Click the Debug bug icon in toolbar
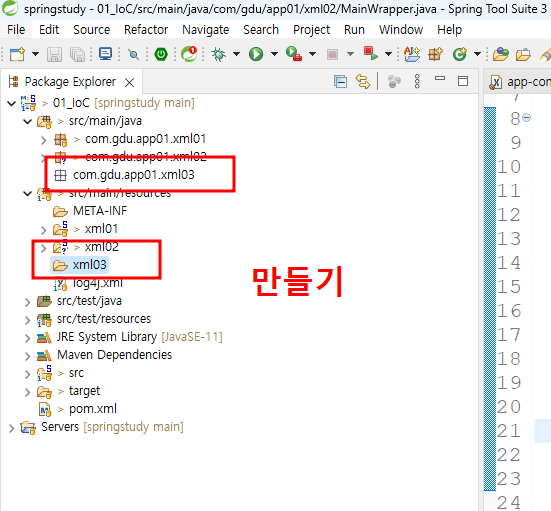This screenshot has height=511, width=551. [219, 54]
